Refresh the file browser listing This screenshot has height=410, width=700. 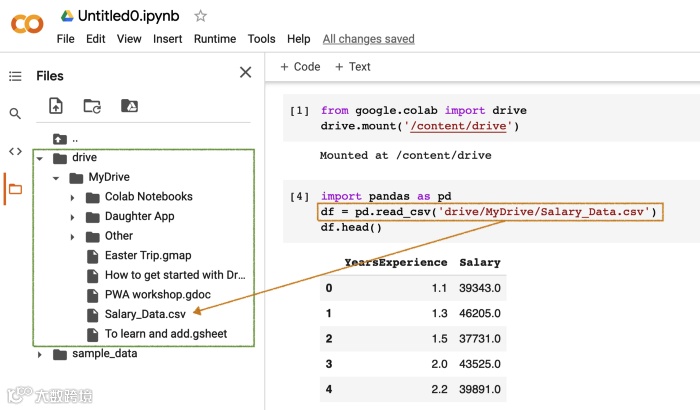pyautogui.click(x=92, y=106)
